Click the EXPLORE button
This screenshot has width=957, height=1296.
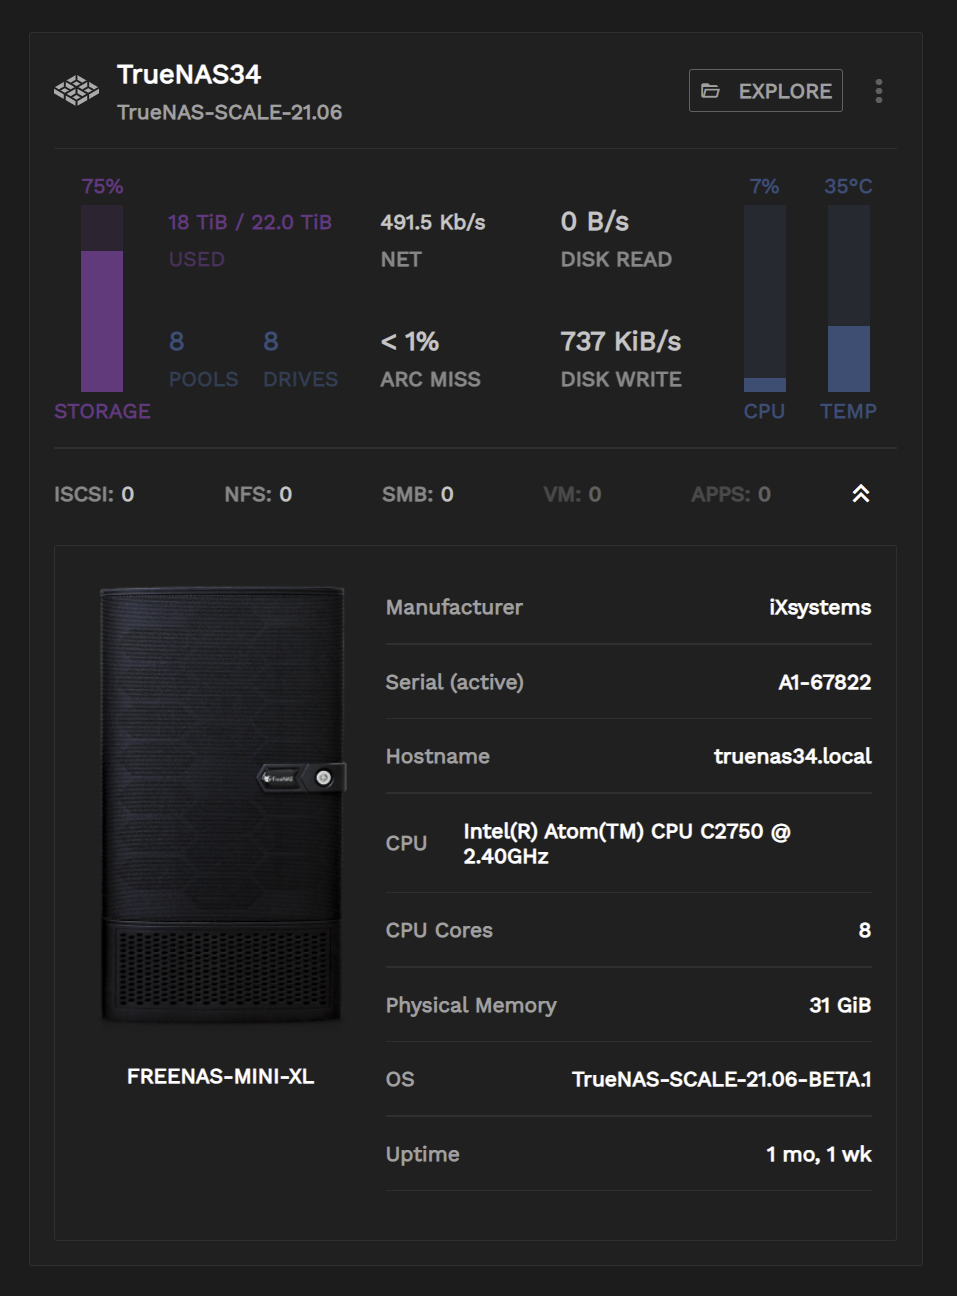766,91
